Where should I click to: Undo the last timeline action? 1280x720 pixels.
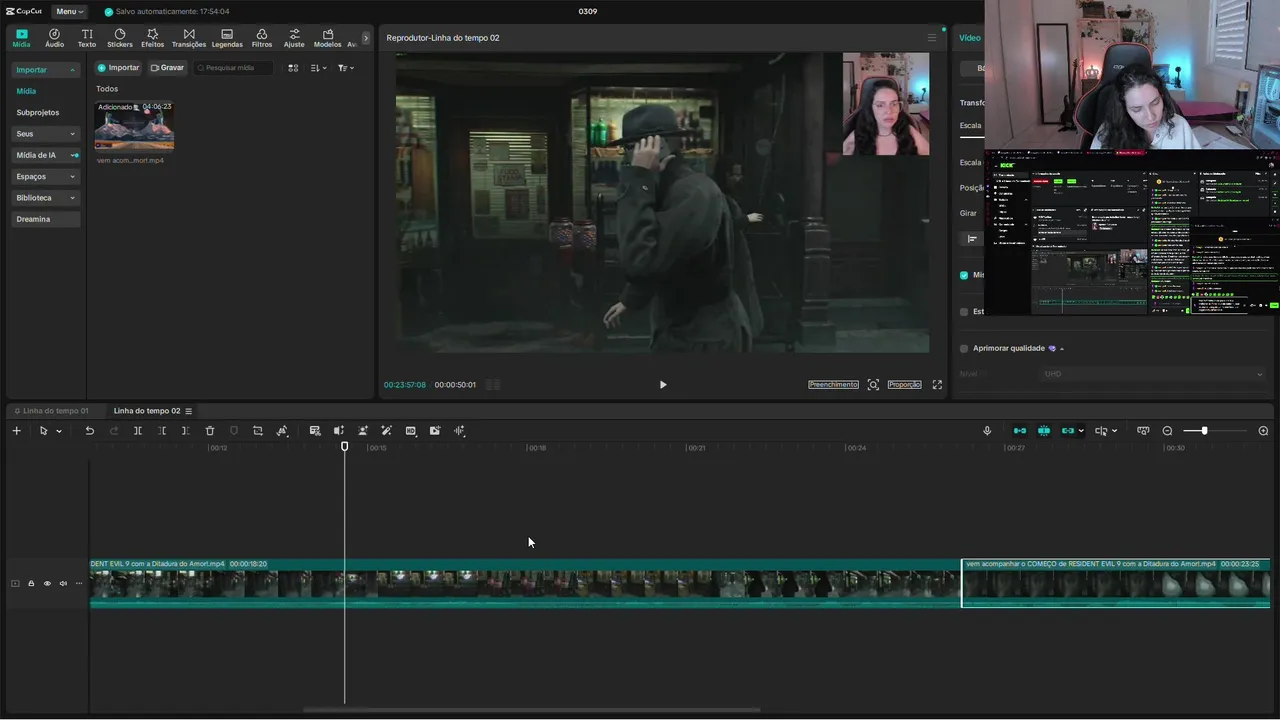[89, 431]
